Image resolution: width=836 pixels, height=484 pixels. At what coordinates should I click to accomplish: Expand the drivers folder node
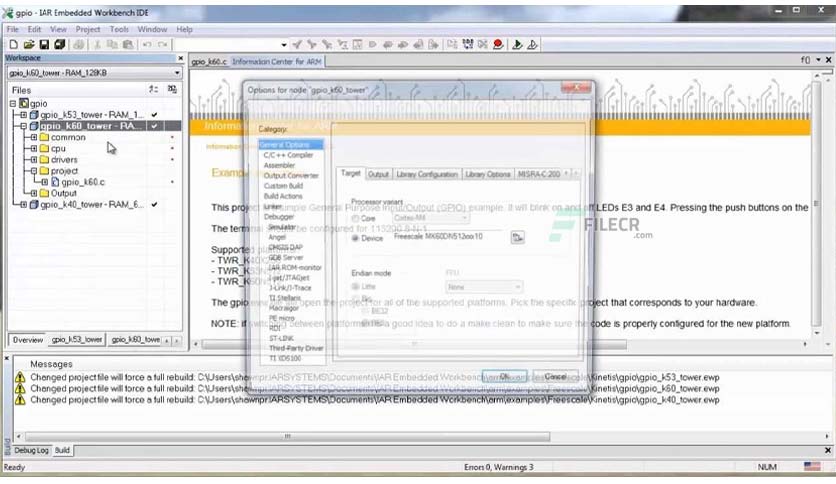pos(34,159)
